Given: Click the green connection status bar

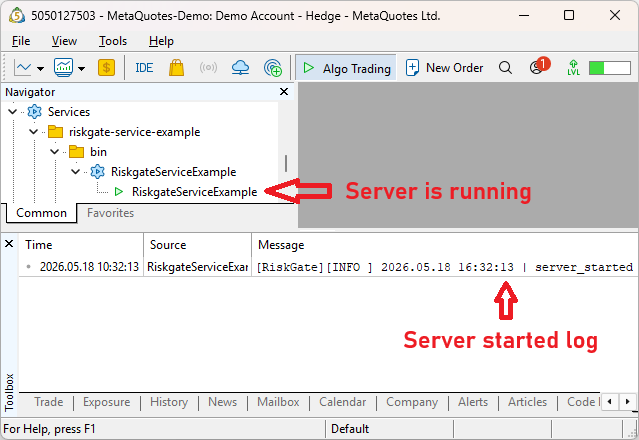Looking at the screenshot, I should point(610,68).
